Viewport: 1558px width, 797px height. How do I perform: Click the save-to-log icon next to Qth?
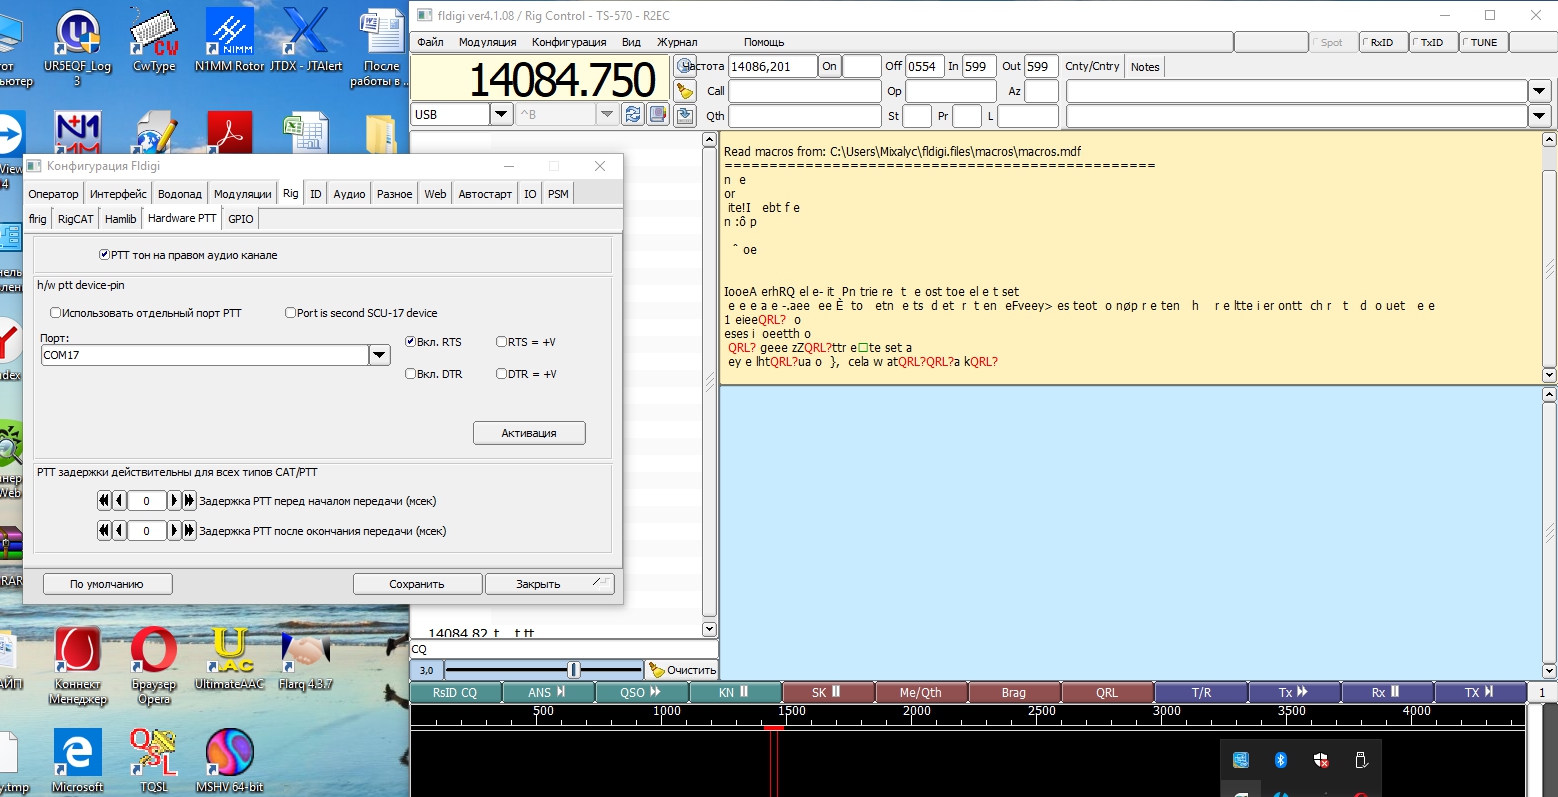click(x=685, y=115)
